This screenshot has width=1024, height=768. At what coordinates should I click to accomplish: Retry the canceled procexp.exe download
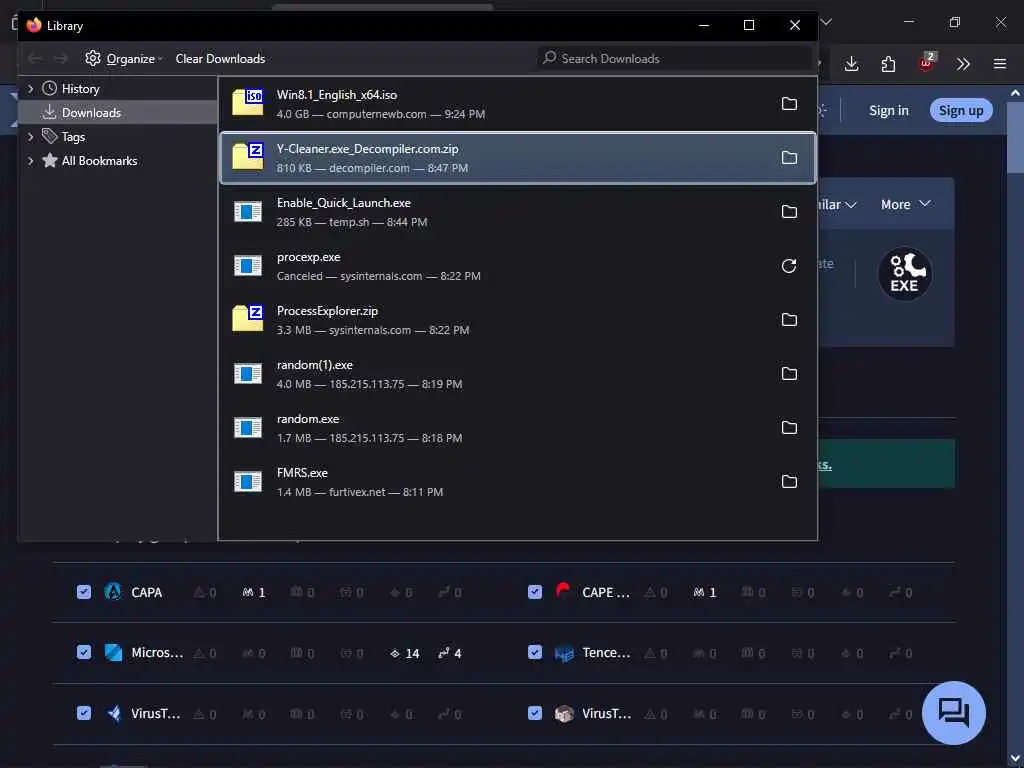pos(789,266)
